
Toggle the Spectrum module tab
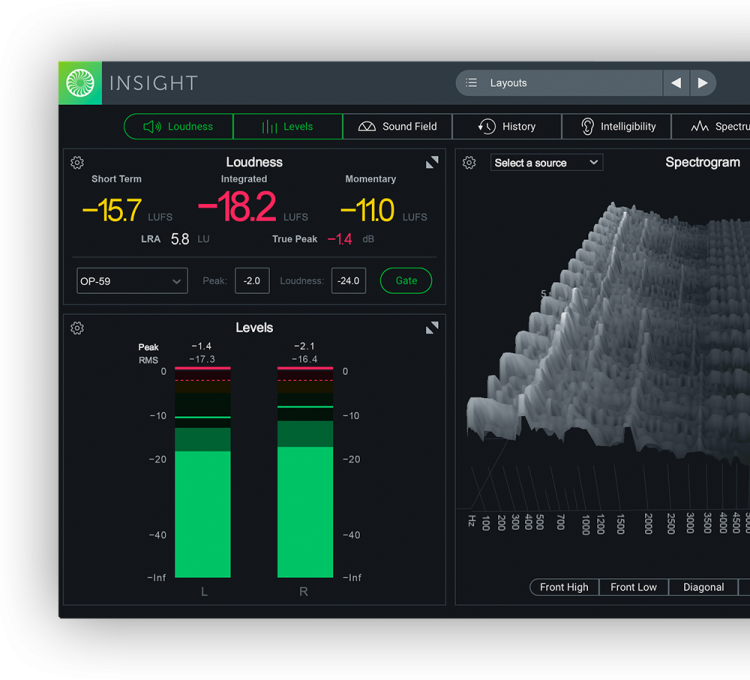tap(711, 127)
